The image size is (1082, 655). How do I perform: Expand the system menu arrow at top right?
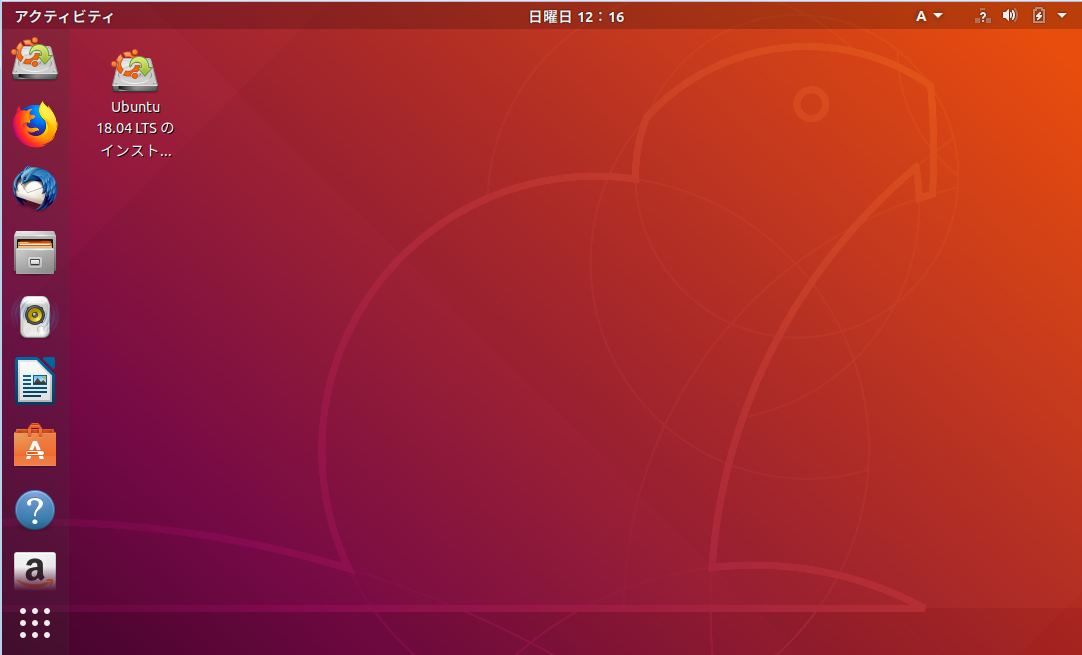click(x=1062, y=16)
